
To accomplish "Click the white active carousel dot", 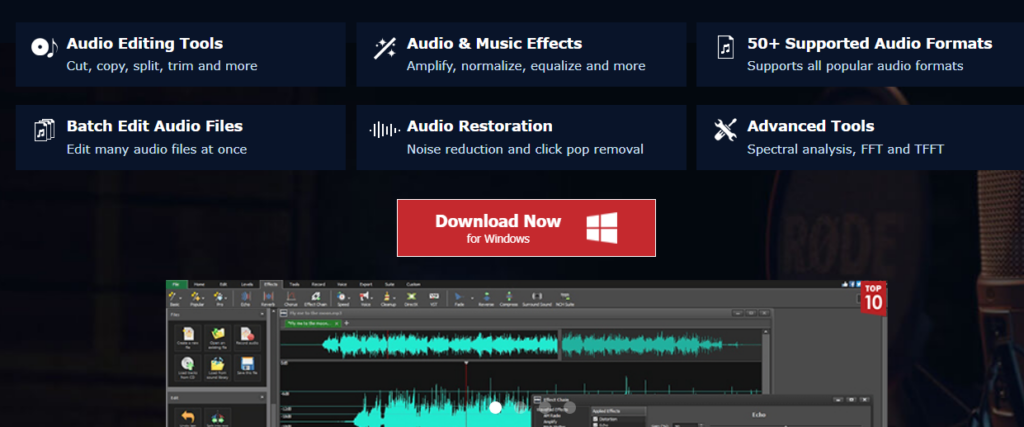I will [x=496, y=408].
